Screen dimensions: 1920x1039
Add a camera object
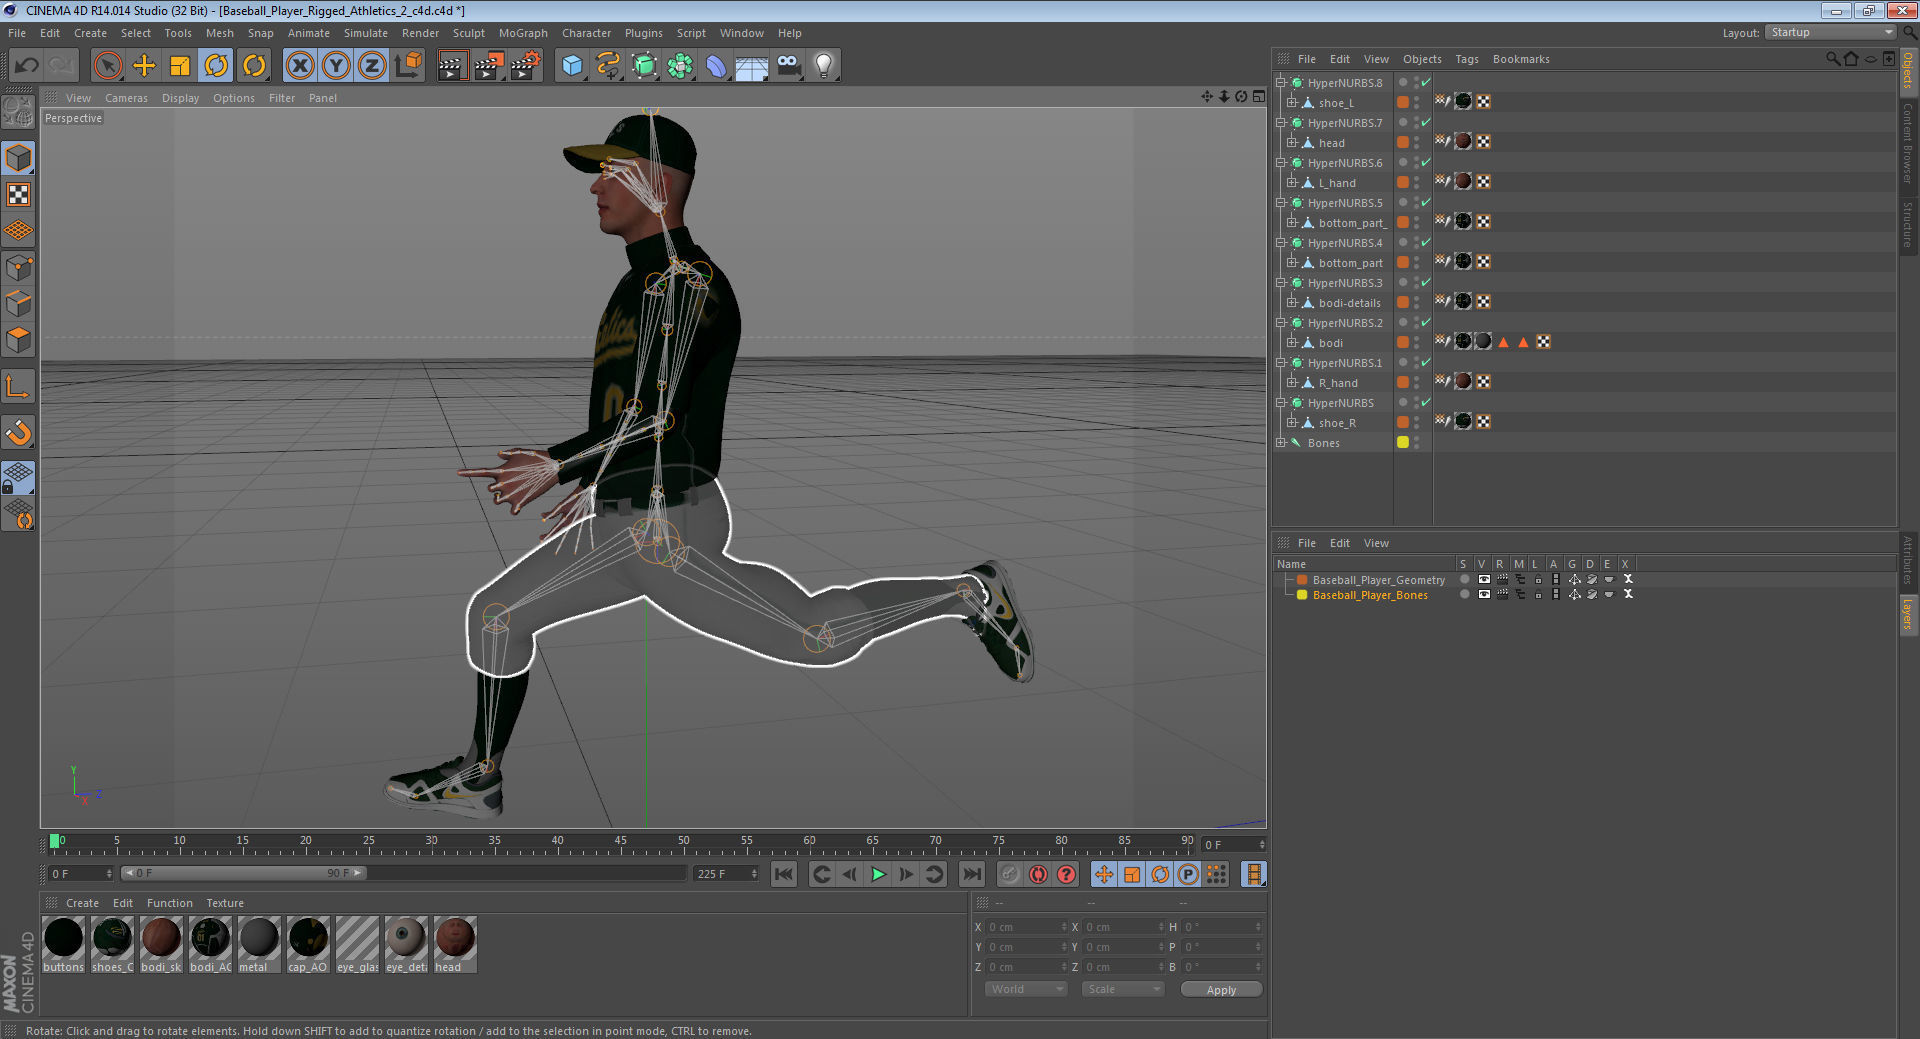[788, 66]
